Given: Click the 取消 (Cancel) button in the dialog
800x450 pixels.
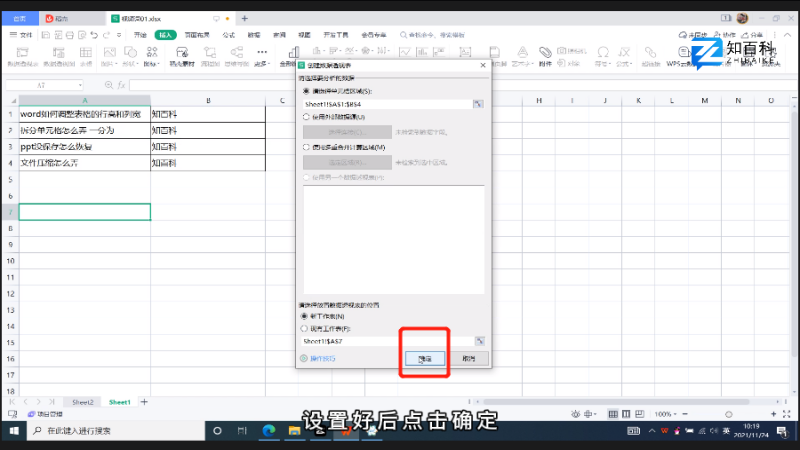Looking at the screenshot, I should point(467,358).
